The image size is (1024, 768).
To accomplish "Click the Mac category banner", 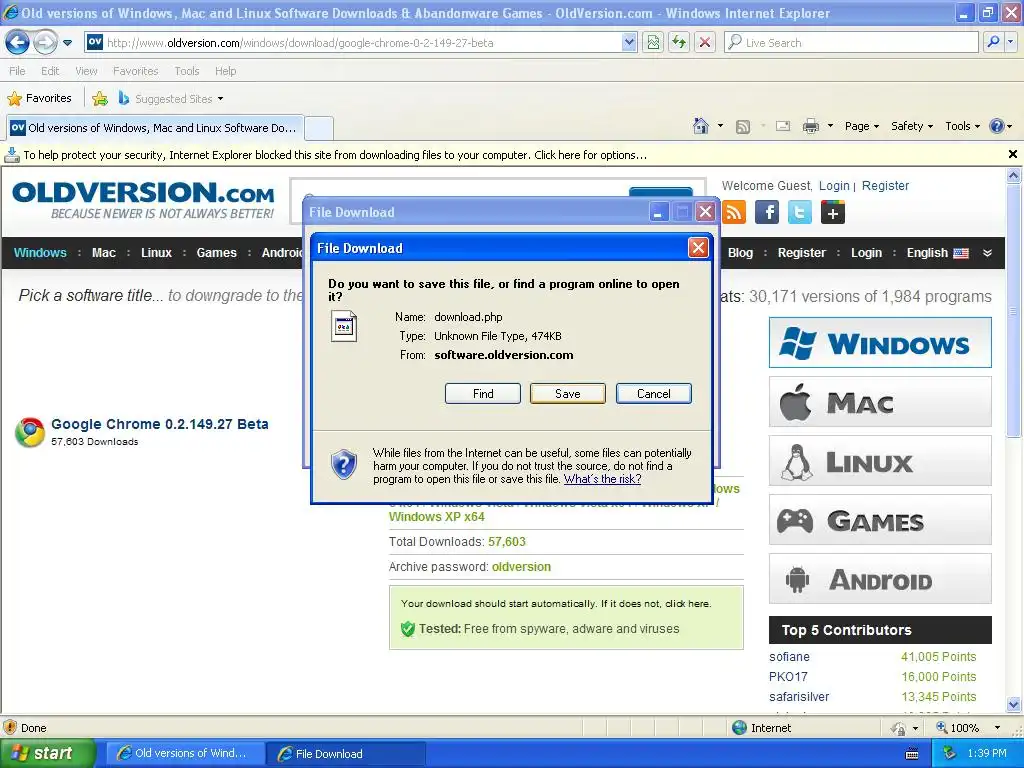I will [880, 402].
